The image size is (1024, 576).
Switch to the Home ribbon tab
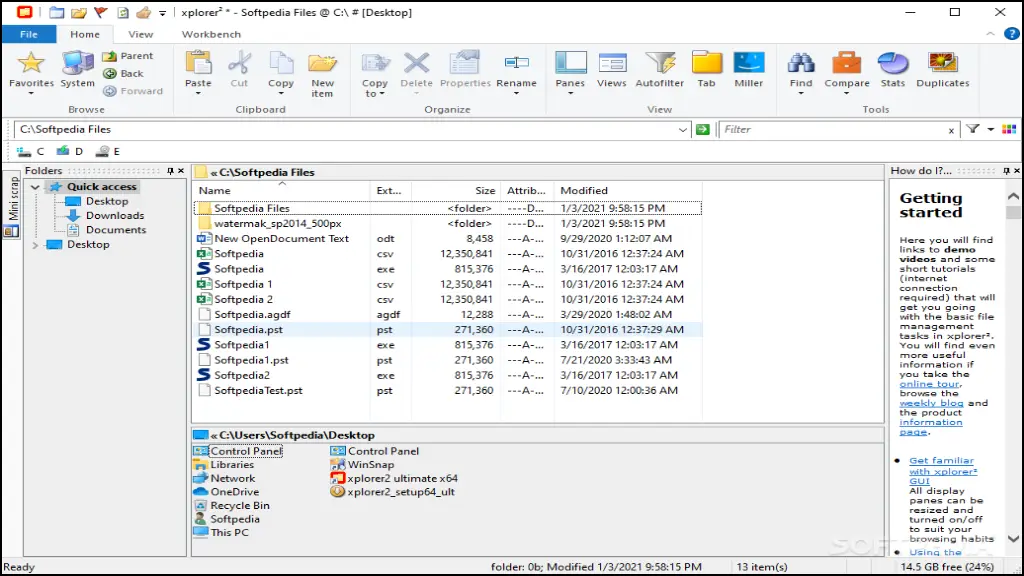click(85, 34)
